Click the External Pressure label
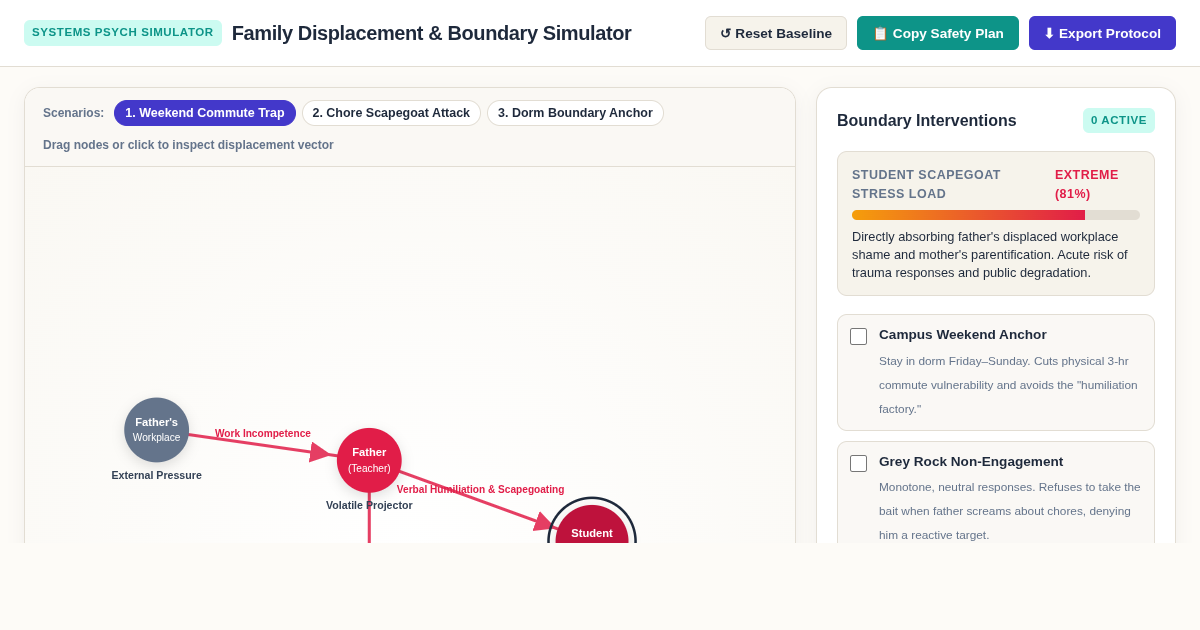This screenshot has height=630, width=1200. (x=157, y=475)
